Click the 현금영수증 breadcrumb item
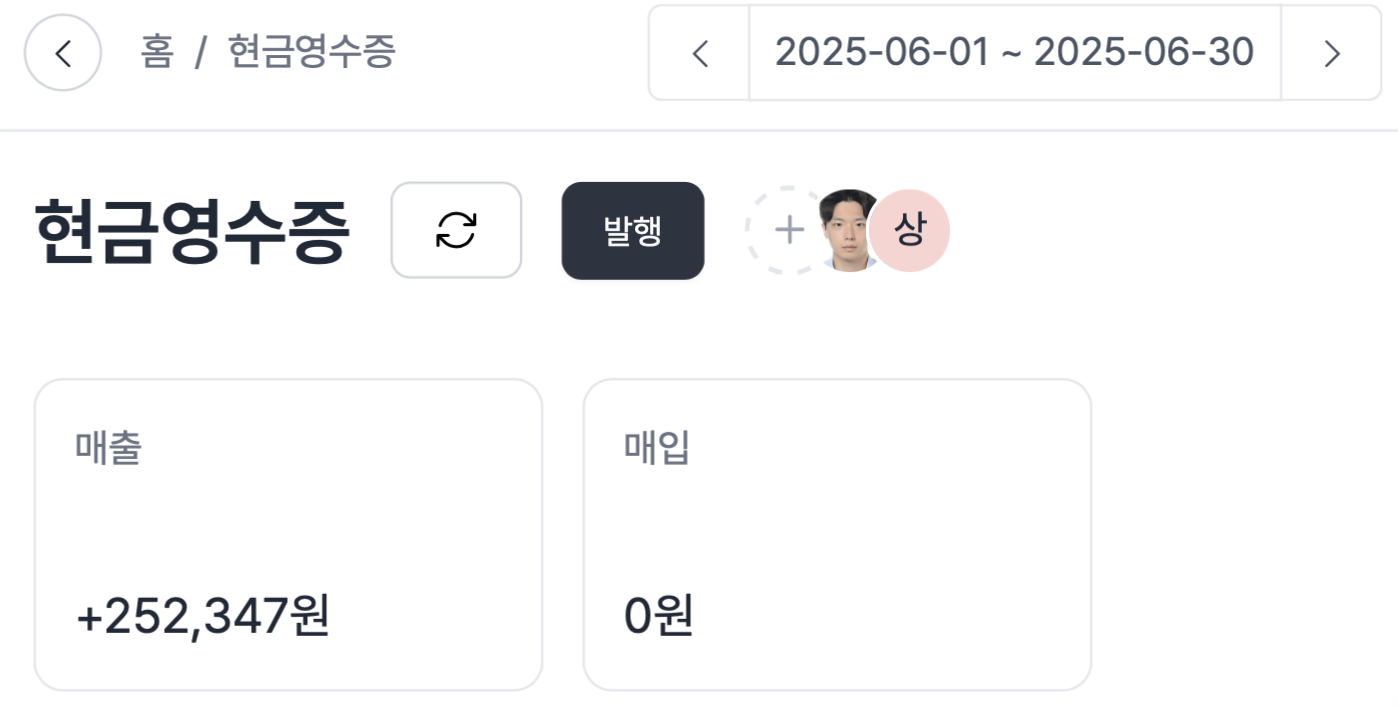 pyautogui.click(x=312, y=52)
